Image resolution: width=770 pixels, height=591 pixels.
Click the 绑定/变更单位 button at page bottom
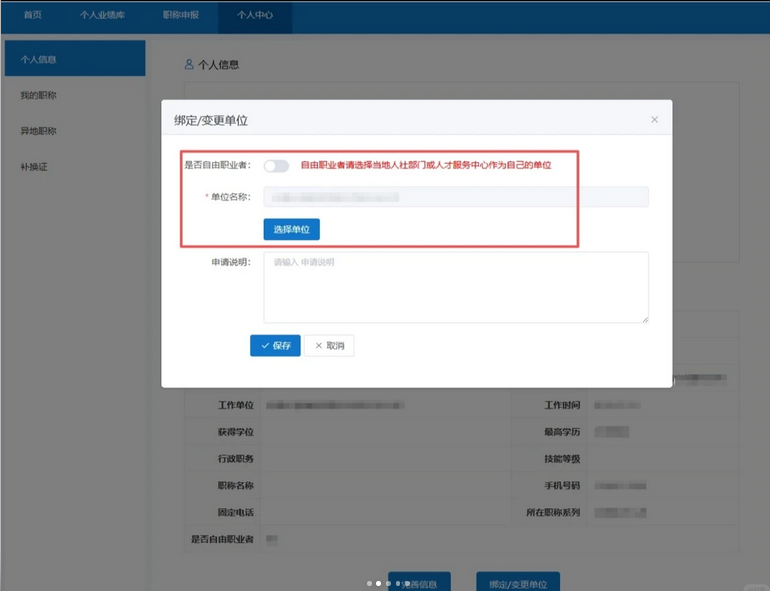pos(518,583)
